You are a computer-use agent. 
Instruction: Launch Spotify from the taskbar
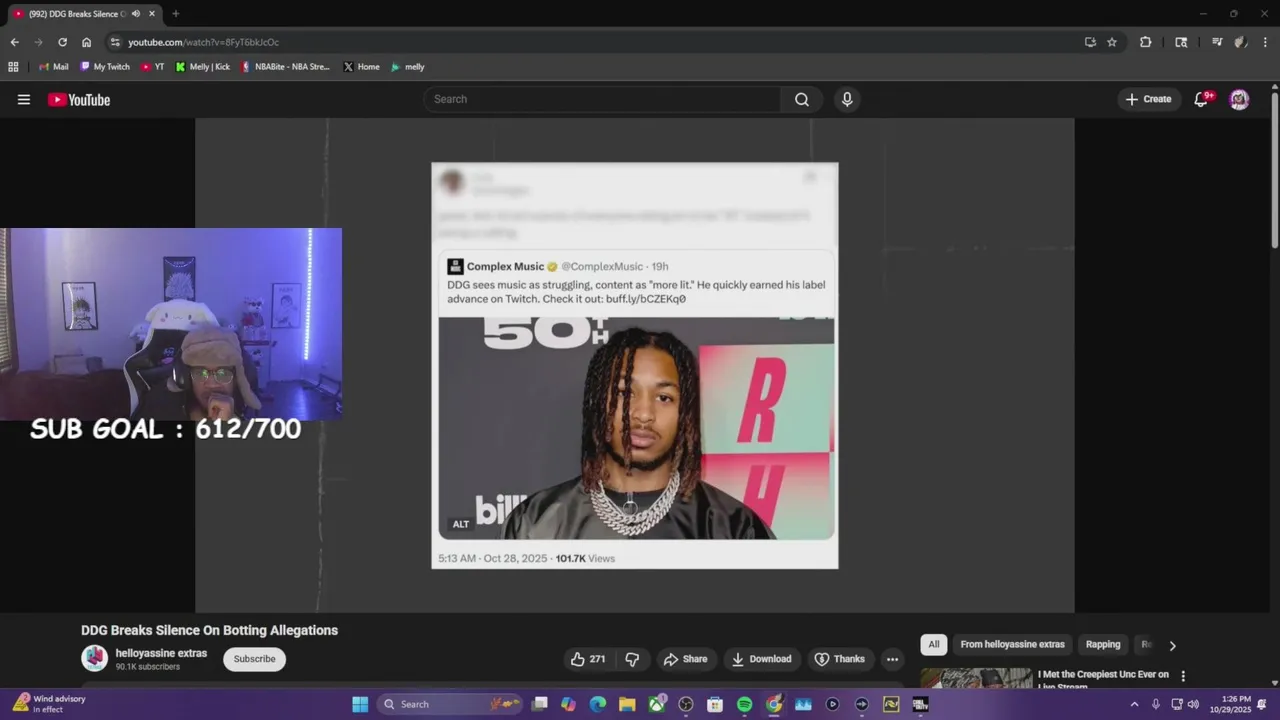744,704
